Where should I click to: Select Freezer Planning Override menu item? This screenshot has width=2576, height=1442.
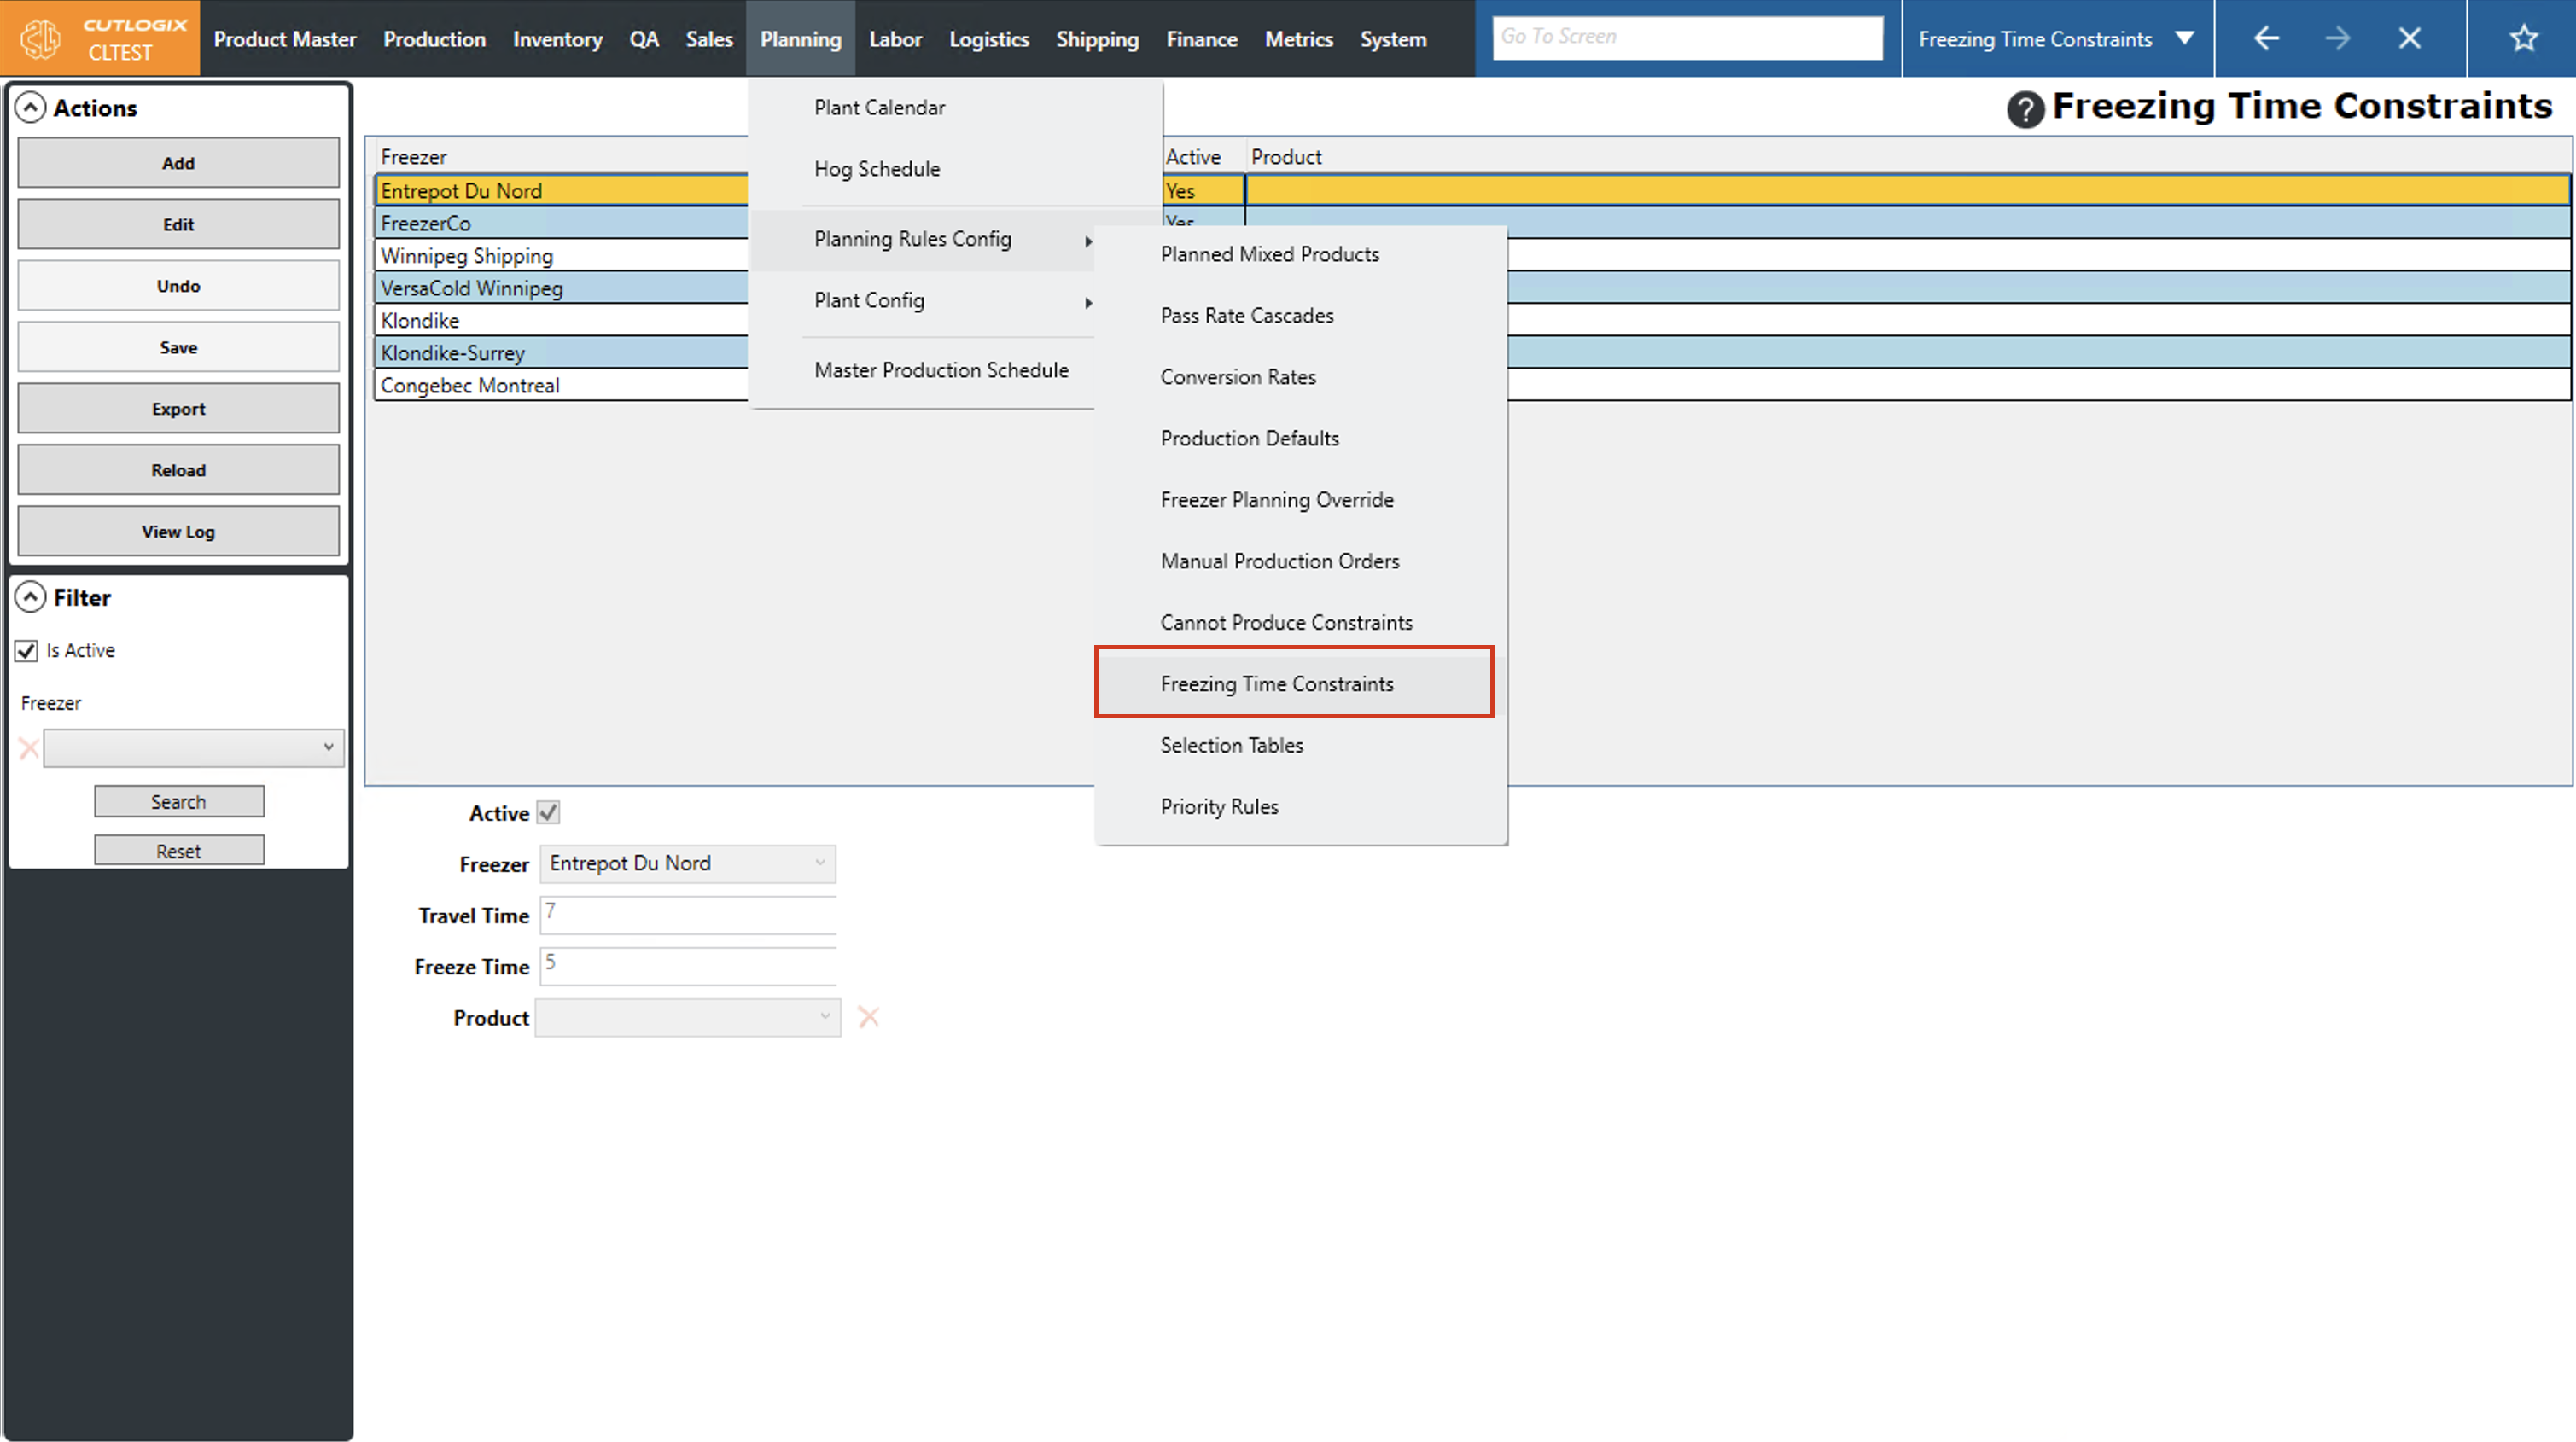[x=1276, y=500]
